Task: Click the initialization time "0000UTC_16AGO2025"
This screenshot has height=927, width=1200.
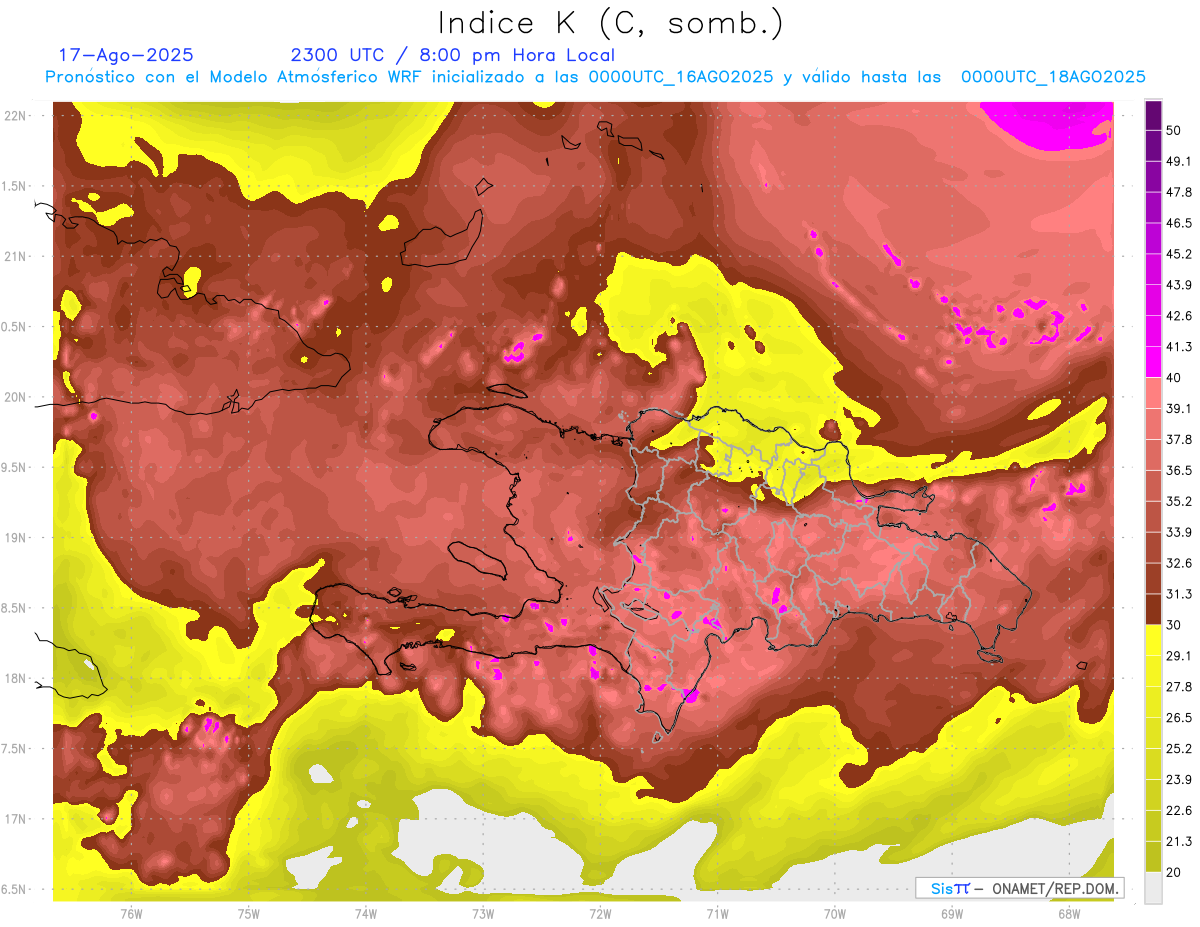Action: 681,77
